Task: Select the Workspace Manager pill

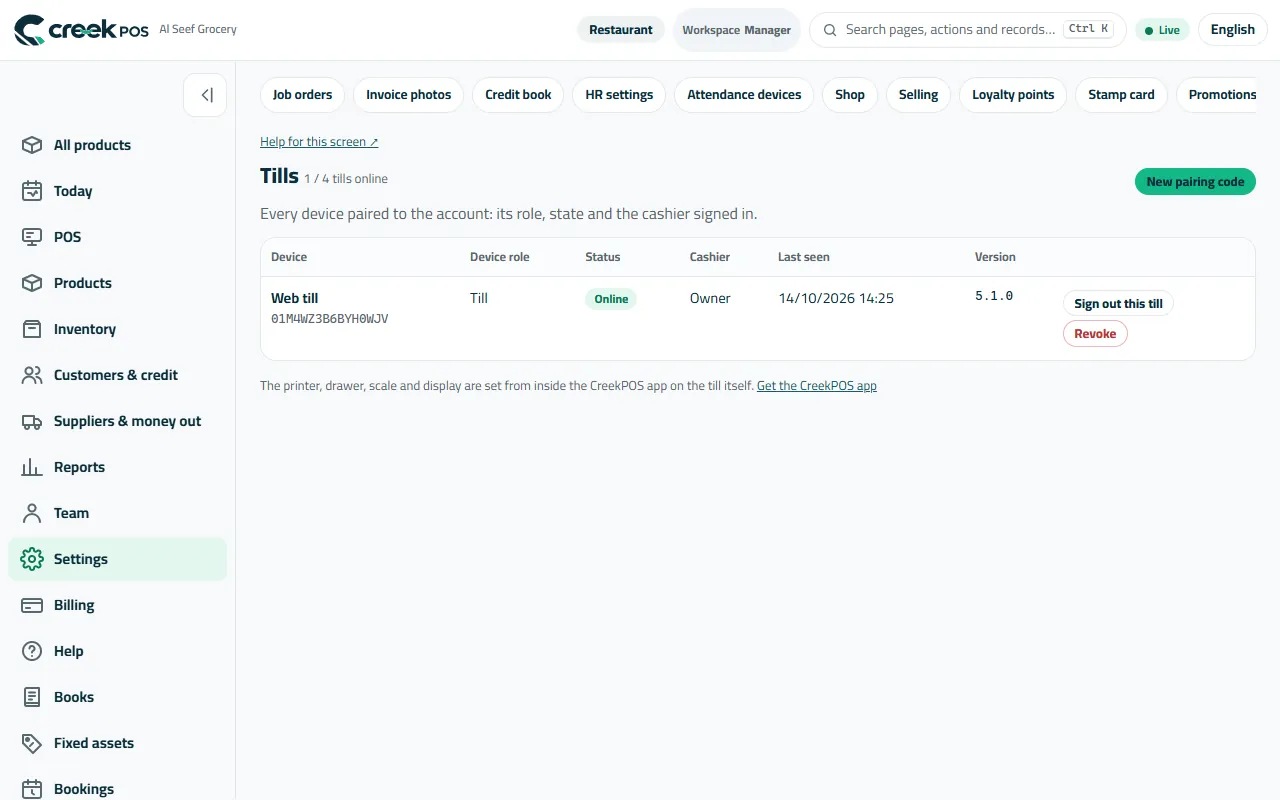Action: pos(737,30)
